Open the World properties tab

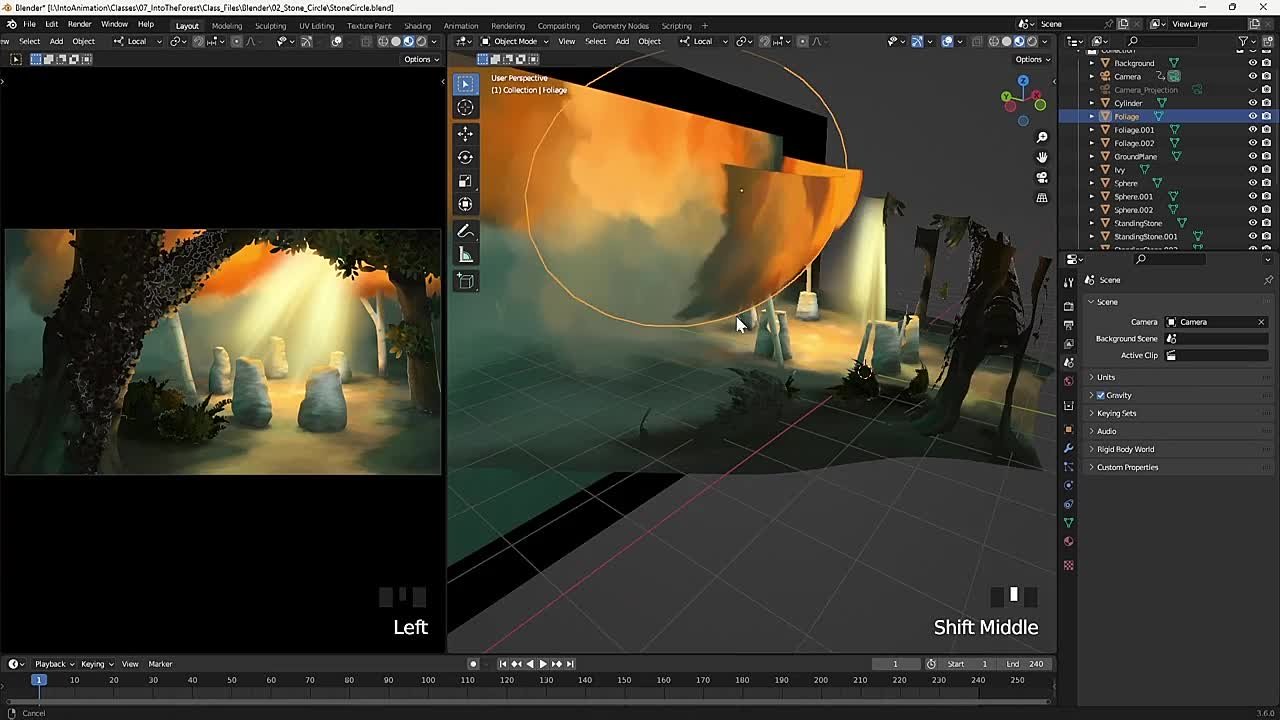point(1068,381)
